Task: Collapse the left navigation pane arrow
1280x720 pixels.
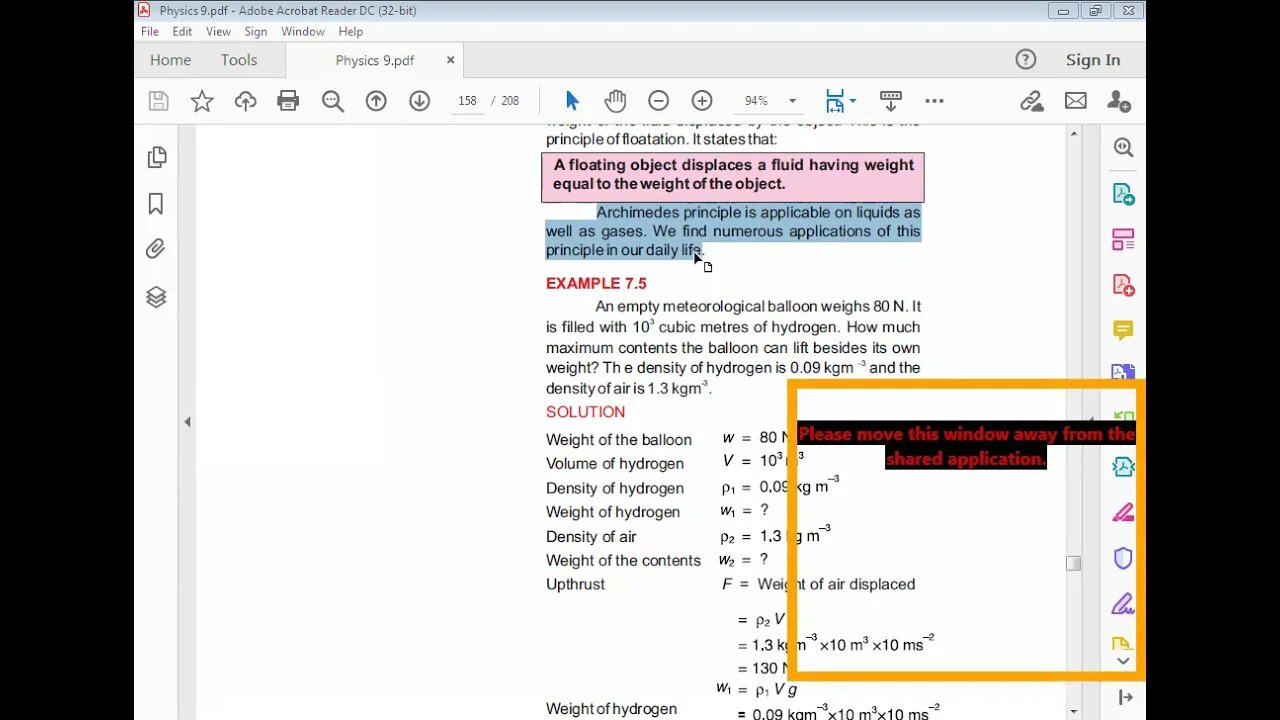Action: click(x=187, y=422)
